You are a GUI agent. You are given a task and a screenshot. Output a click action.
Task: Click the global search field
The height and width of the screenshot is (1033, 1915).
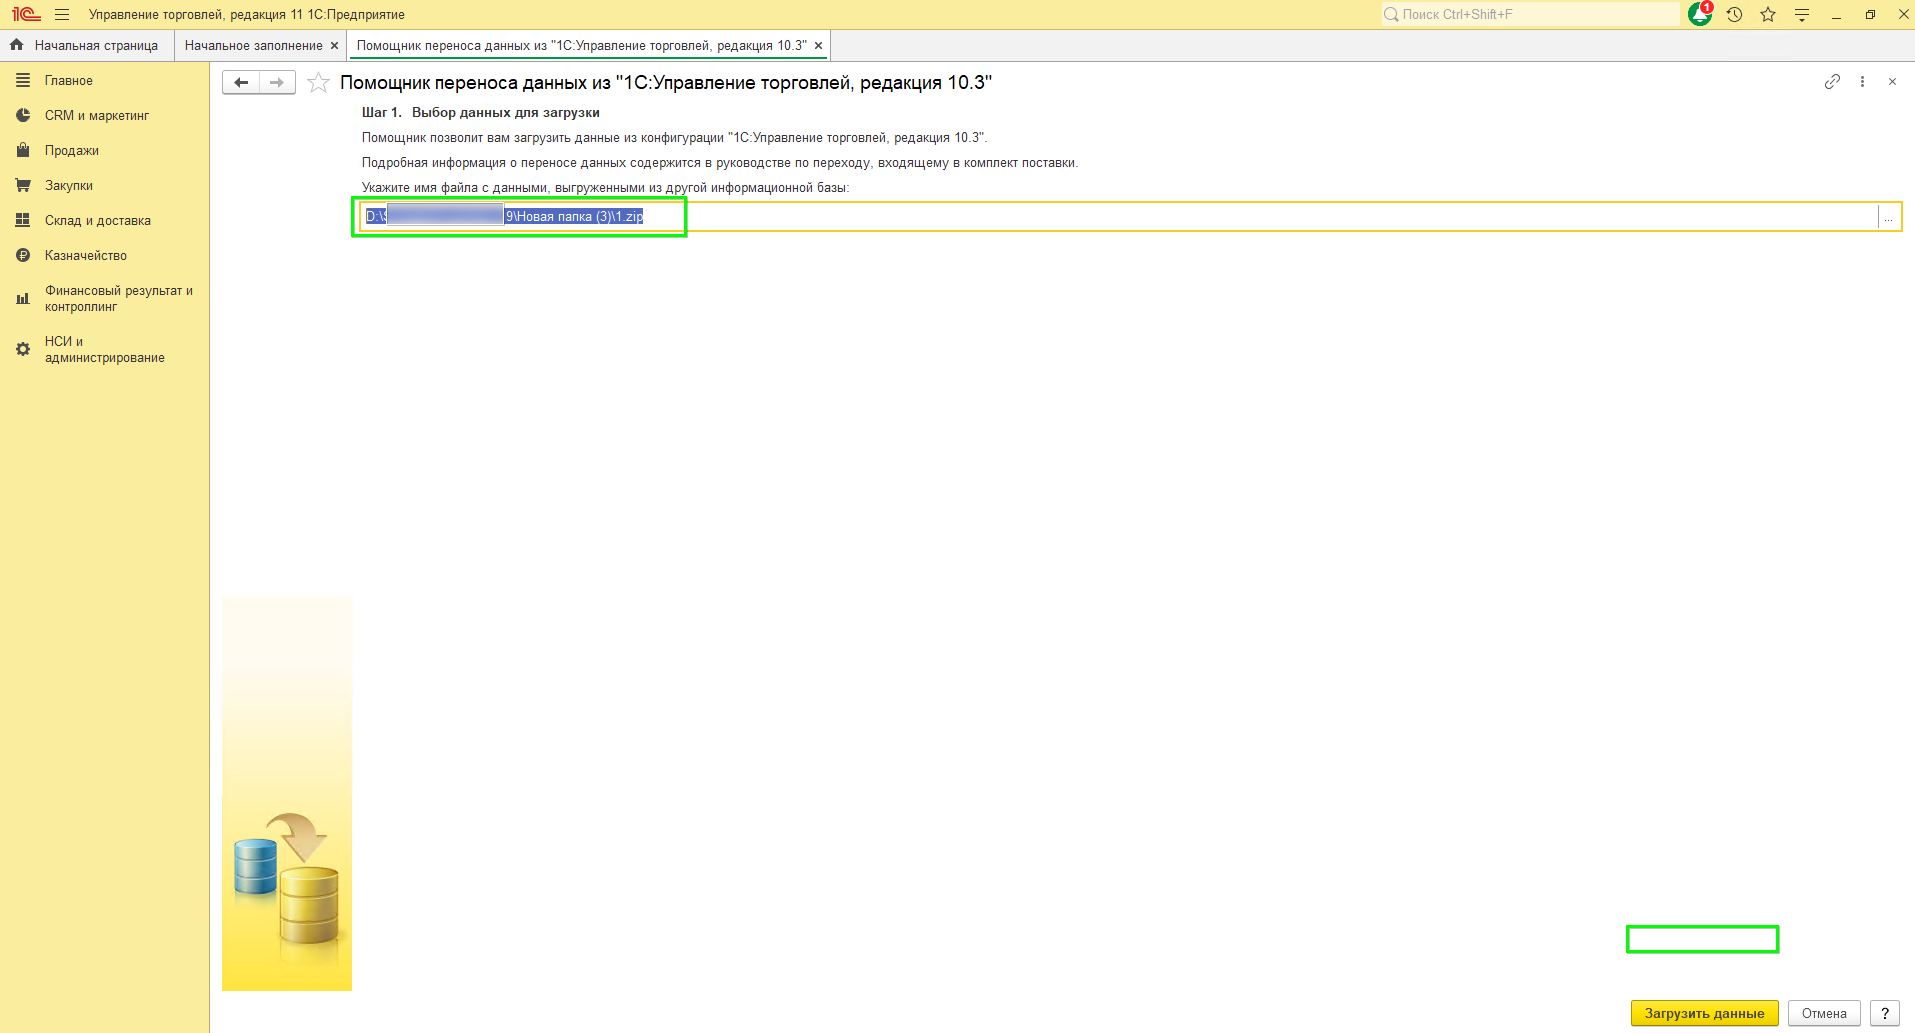[x=1530, y=14]
